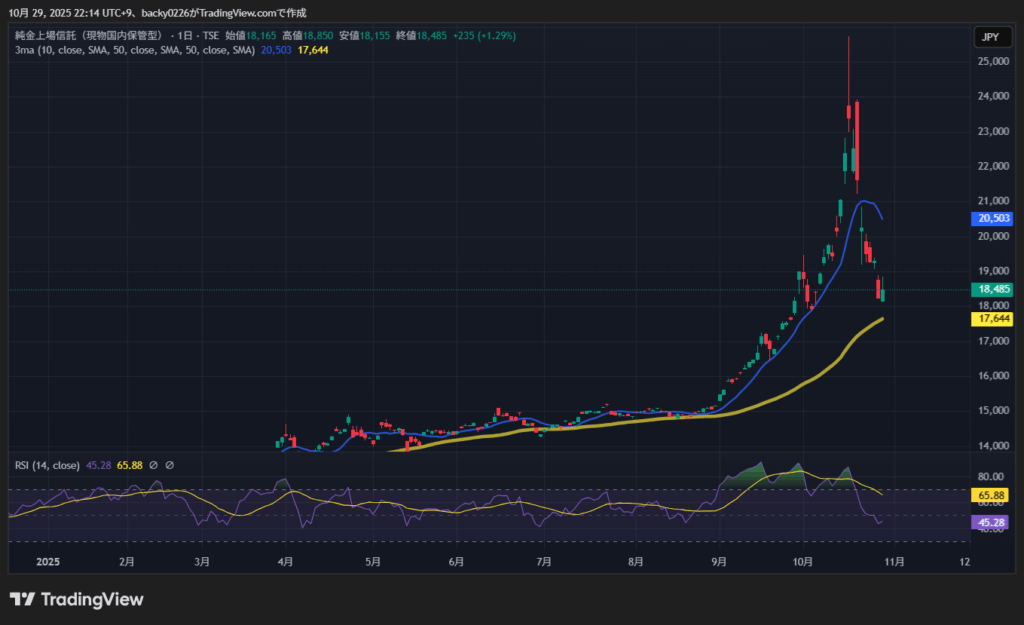Click the 1日 interval in chart header
Image resolution: width=1024 pixels, height=625 pixels.
coord(186,35)
